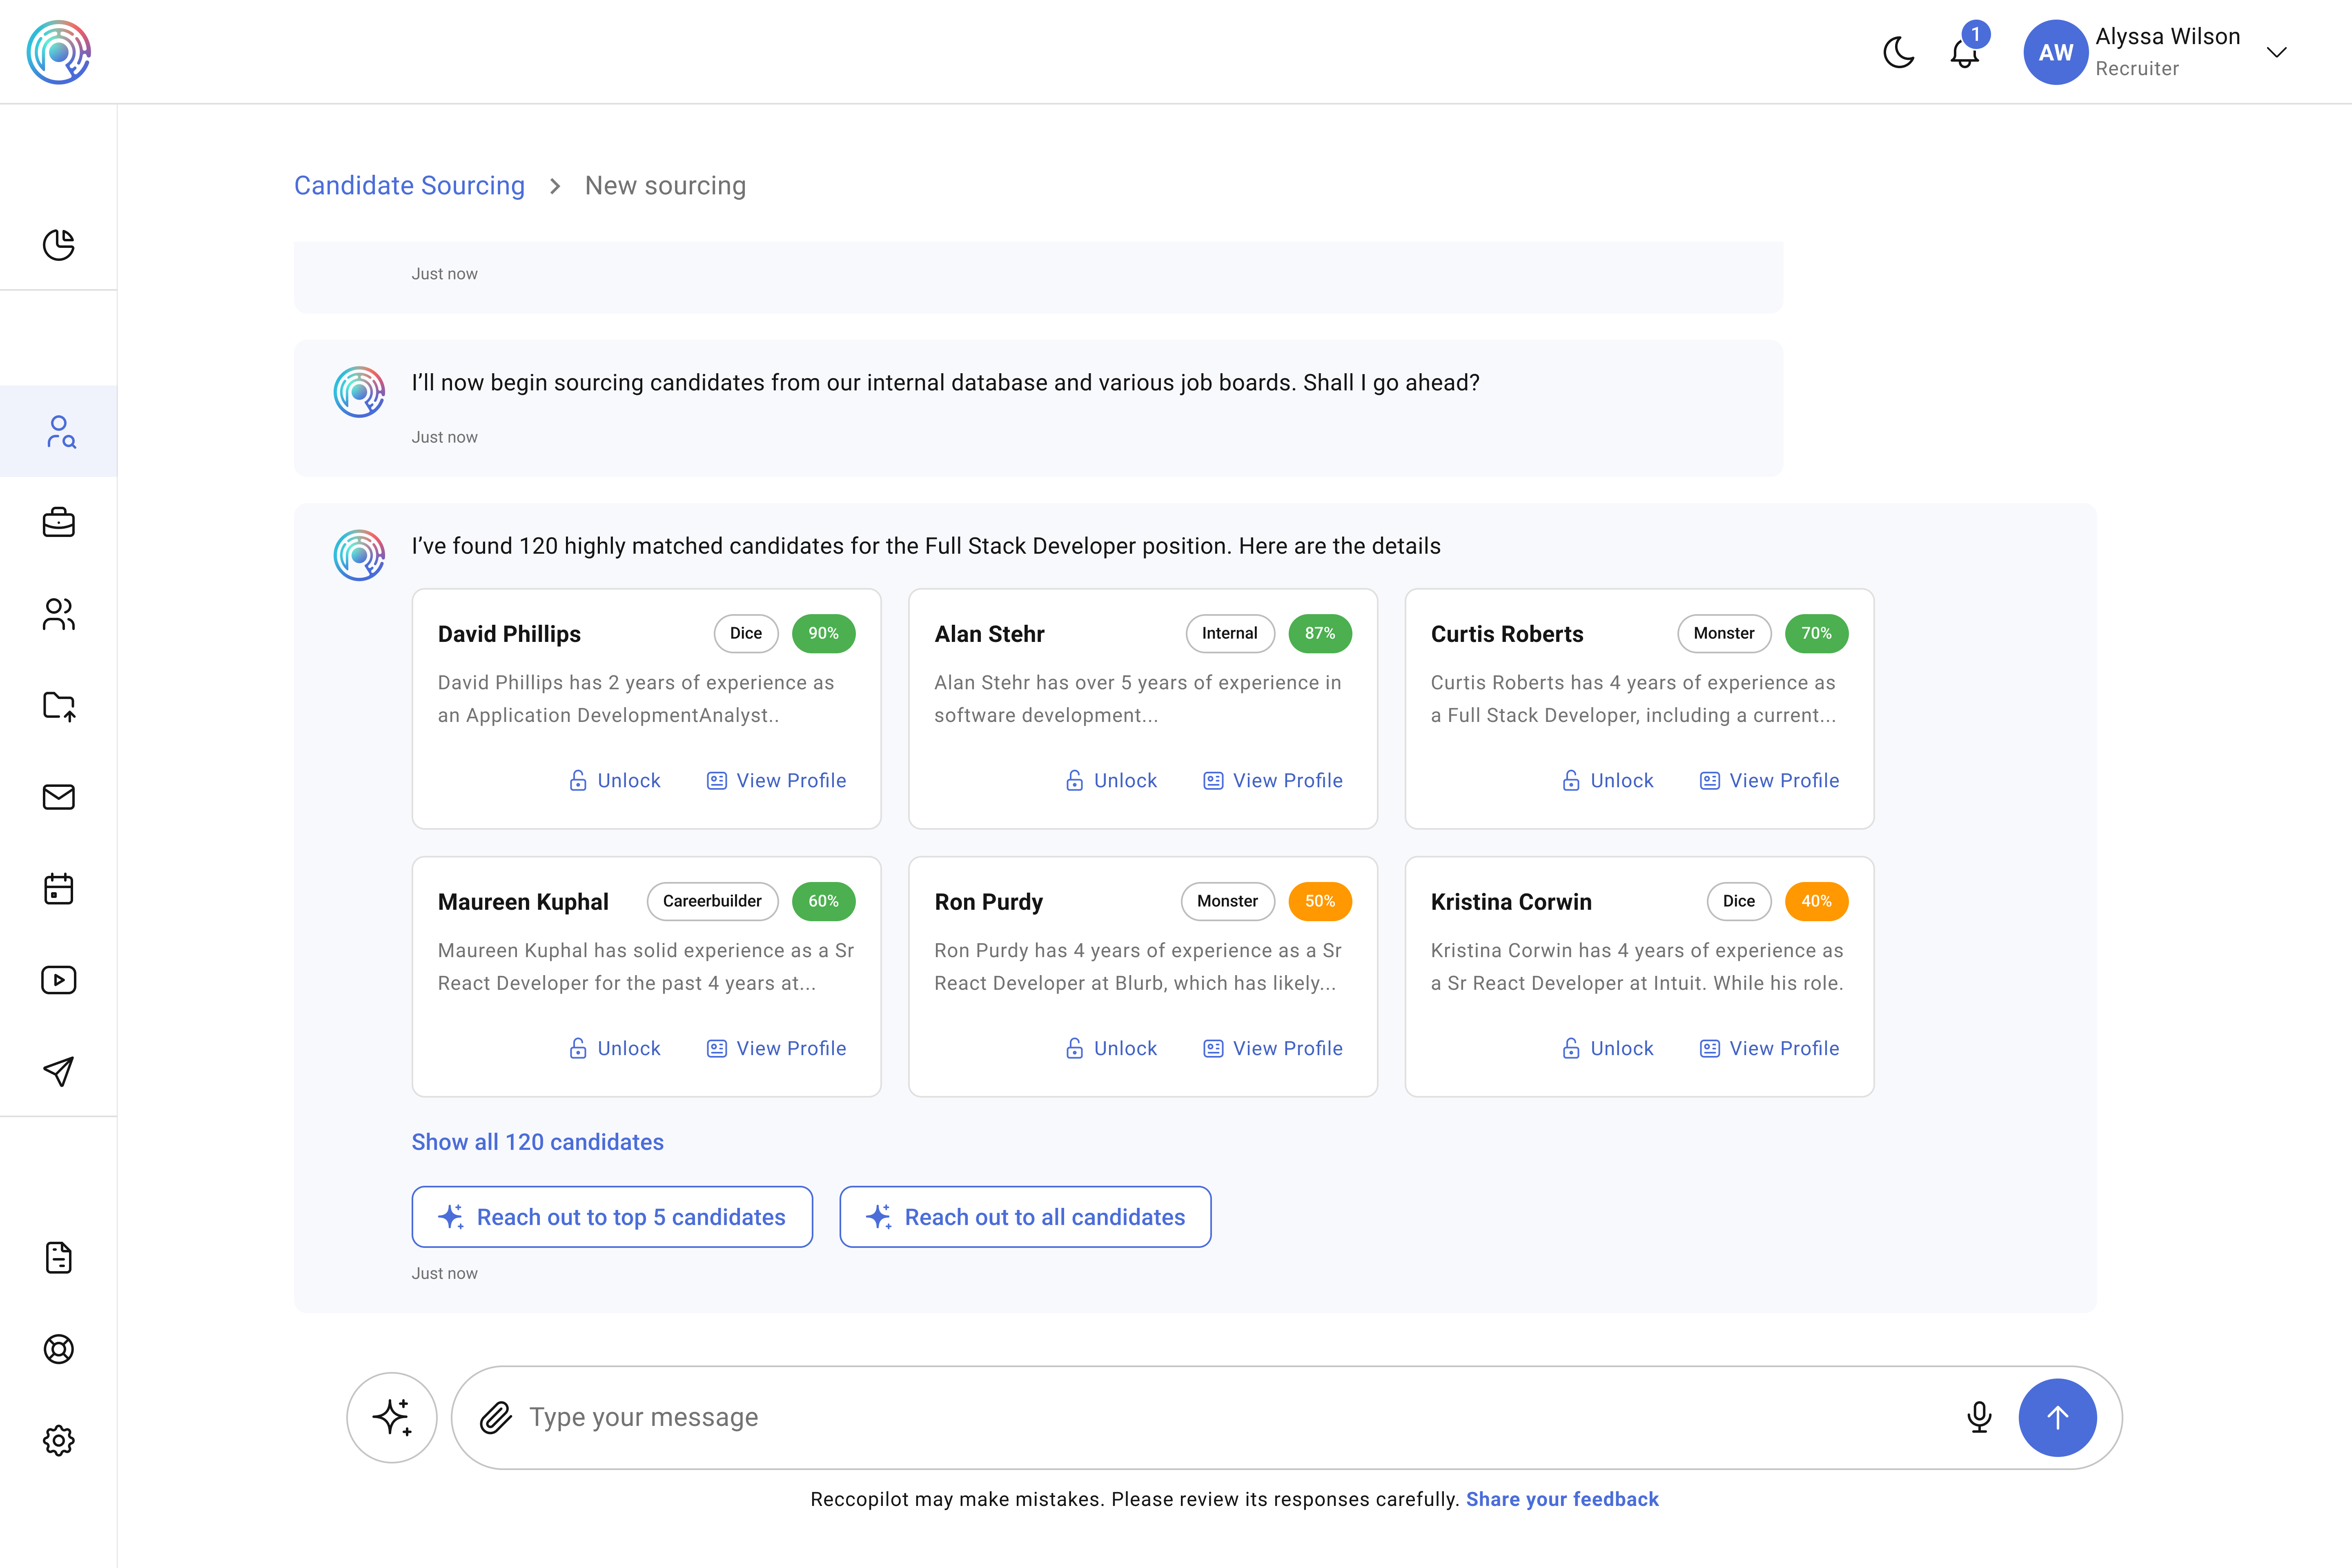Open the folder upload sidebar icon
Screen dimensions: 2352x1568
pos(59,706)
